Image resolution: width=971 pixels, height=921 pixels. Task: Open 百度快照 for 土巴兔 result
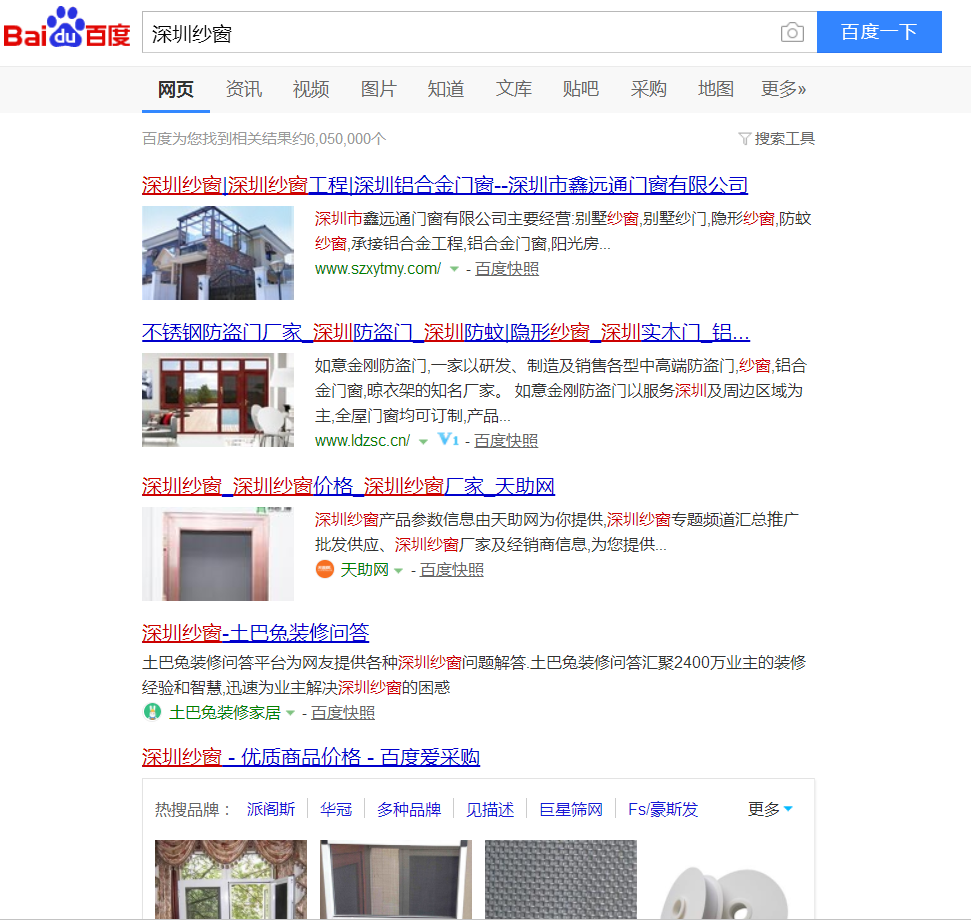(343, 713)
